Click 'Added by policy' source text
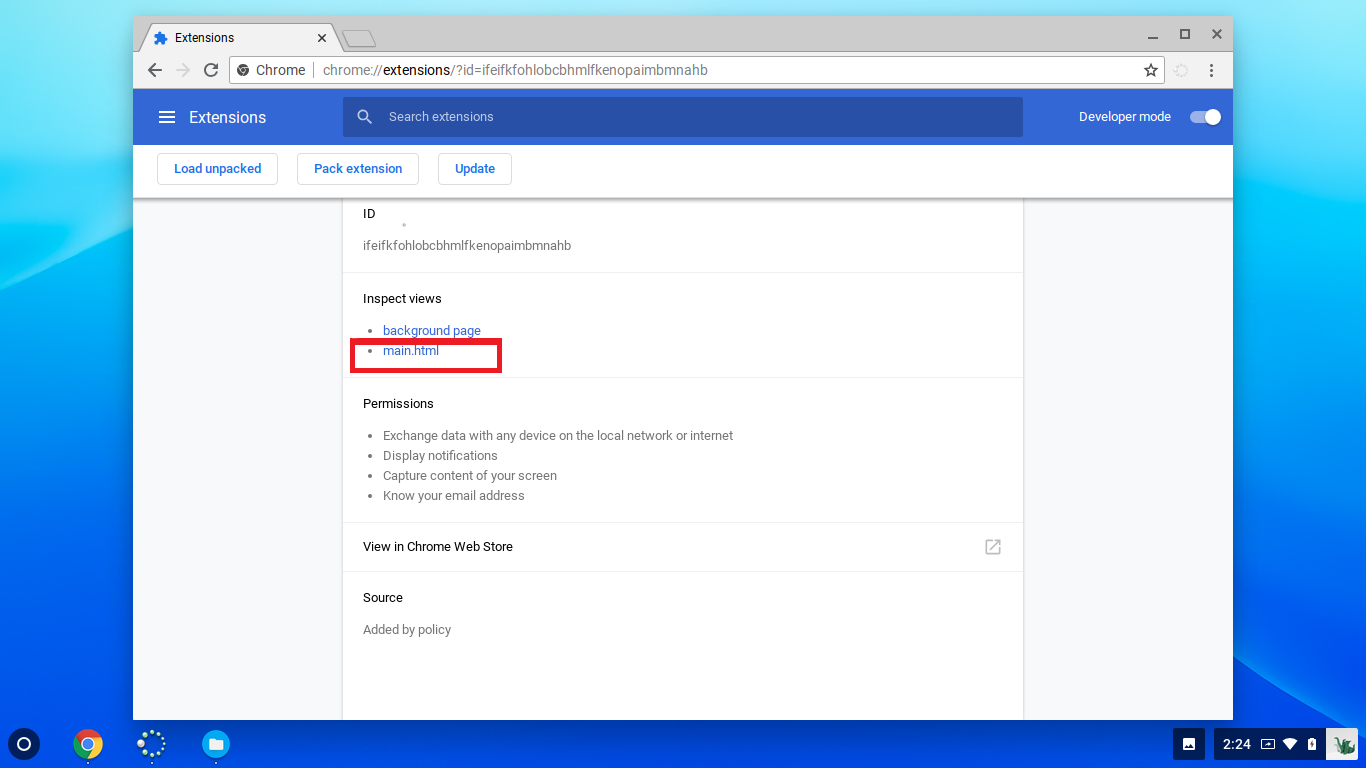Screen dimensions: 1366x768 click(407, 630)
